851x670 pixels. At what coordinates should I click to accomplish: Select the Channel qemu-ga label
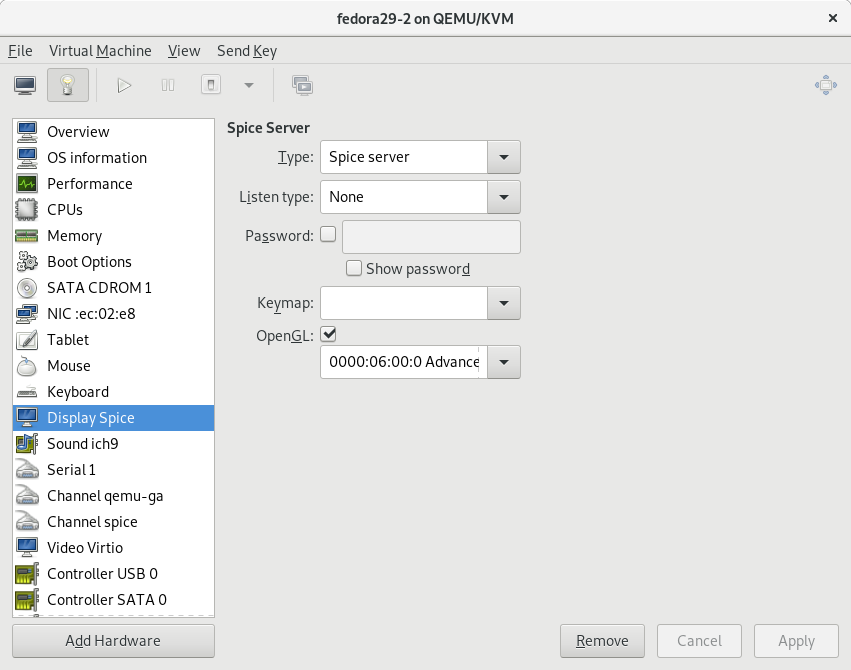[x=105, y=496]
